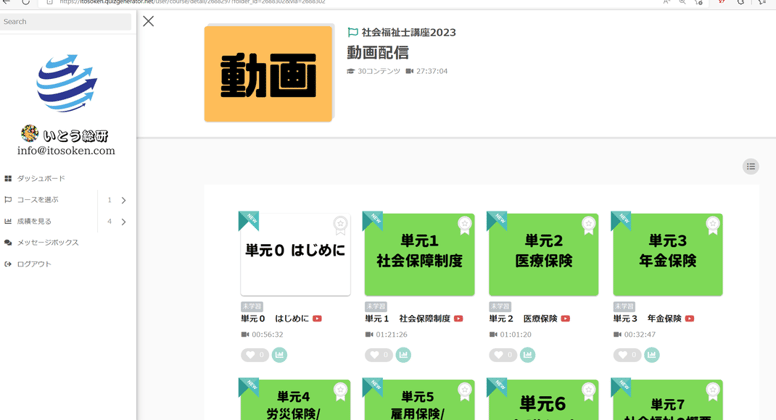Image resolution: width=776 pixels, height=420 pixels.
Task: View statistics chart for 単元0 はじめに
Action: (x=280, y=355)
